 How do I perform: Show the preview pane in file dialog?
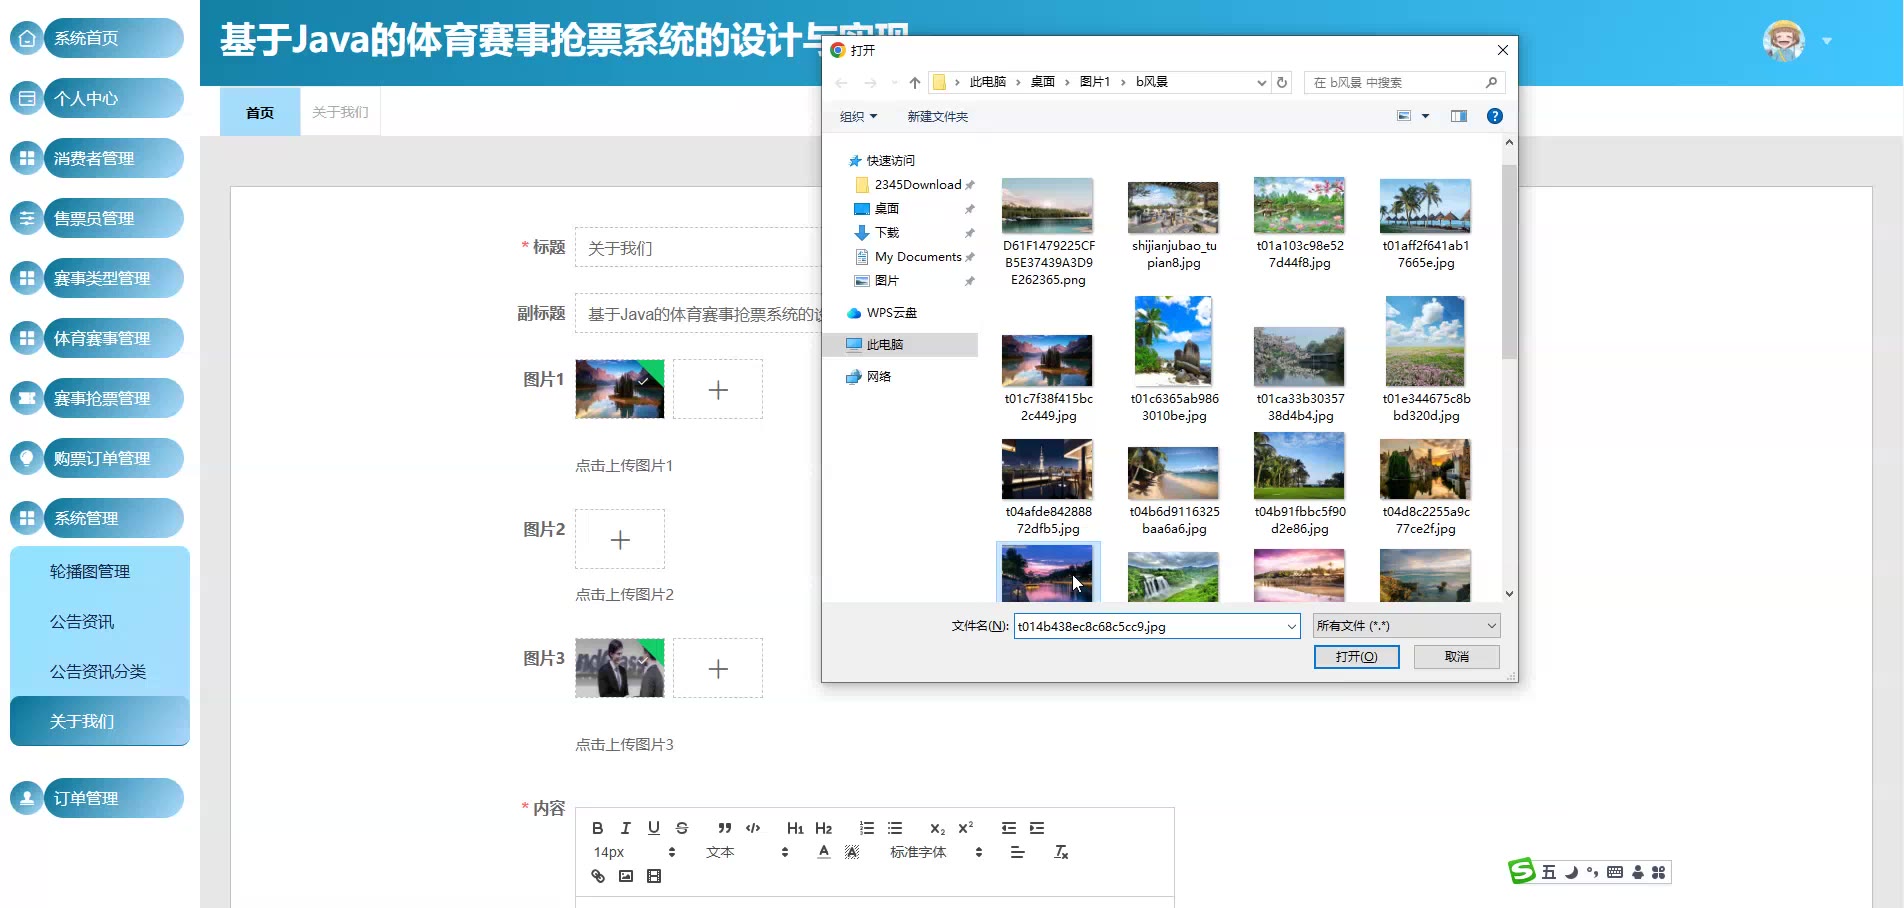1459,116
